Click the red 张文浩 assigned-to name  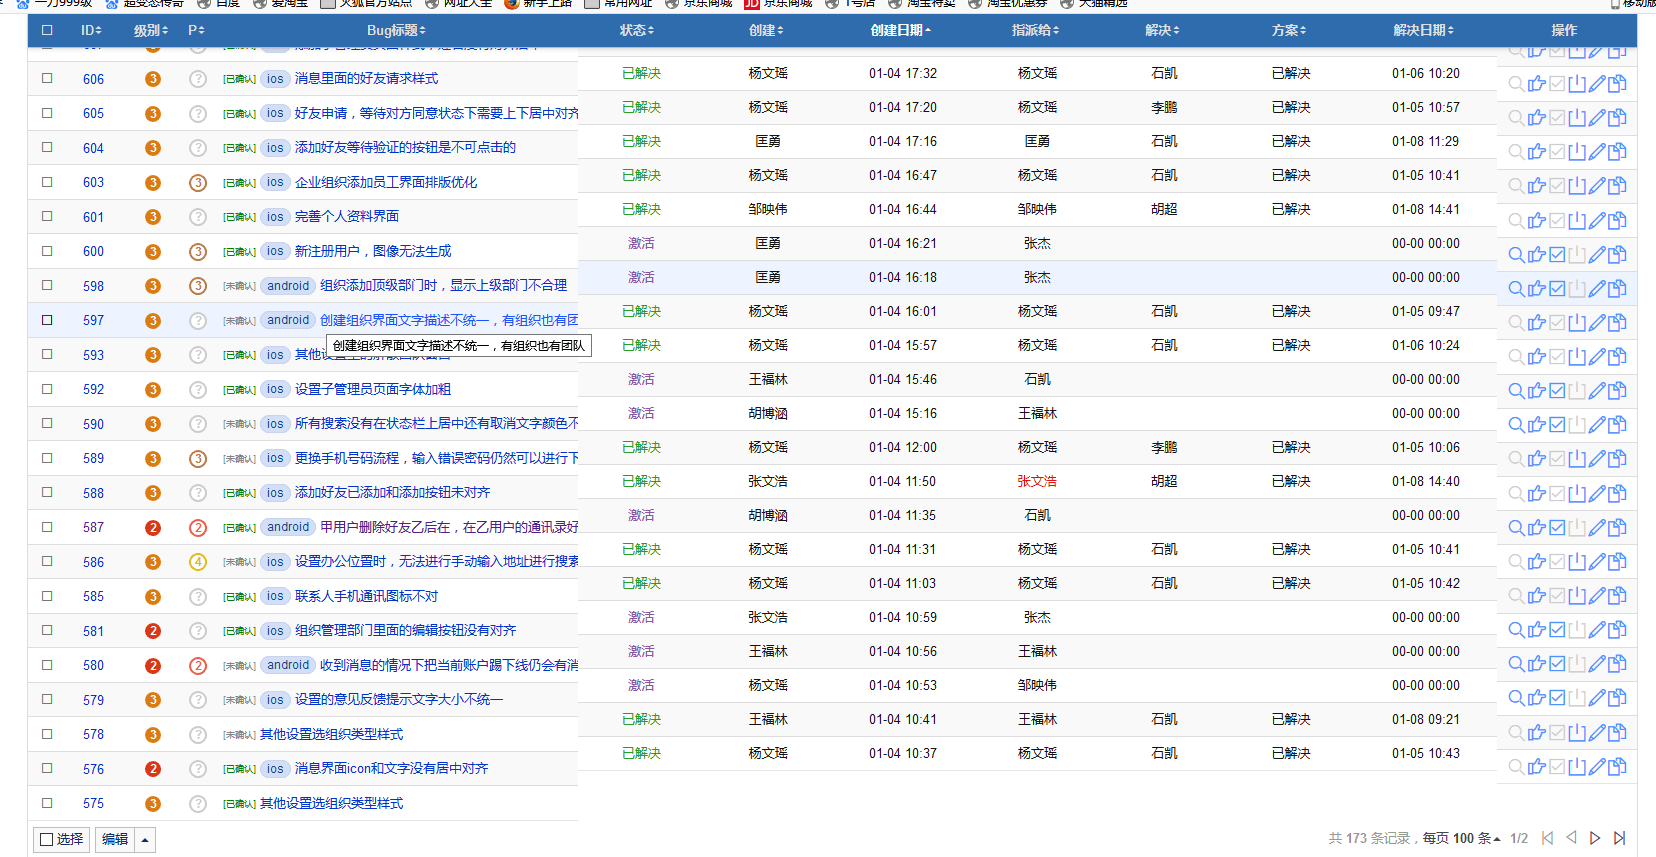point(1037,481)
